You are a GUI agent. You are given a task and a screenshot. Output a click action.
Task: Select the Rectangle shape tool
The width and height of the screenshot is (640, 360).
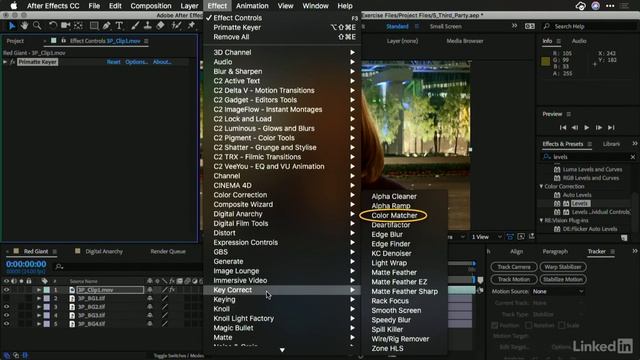coord(94,26)
